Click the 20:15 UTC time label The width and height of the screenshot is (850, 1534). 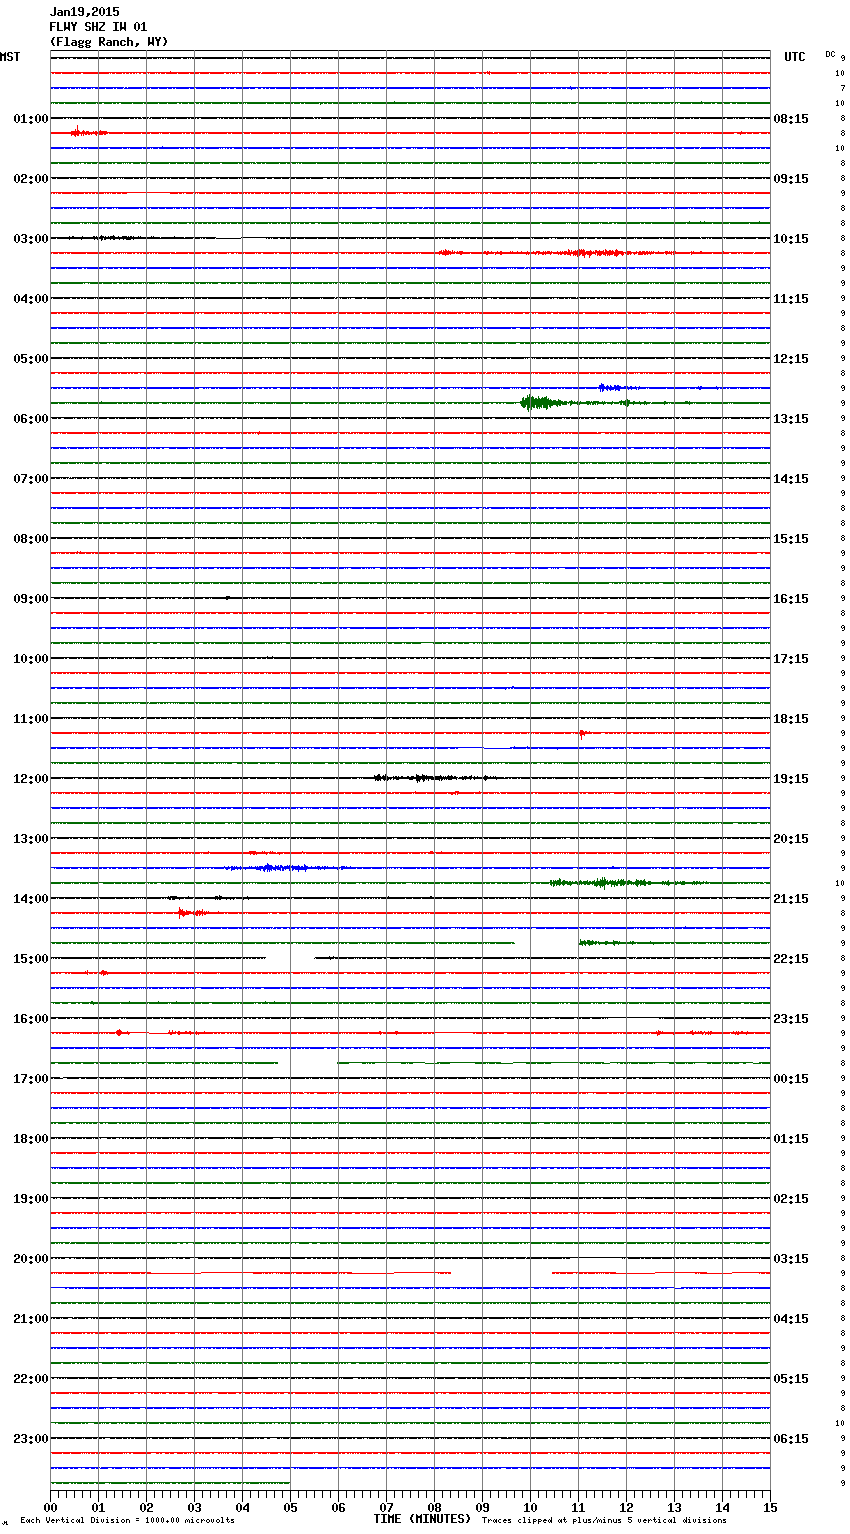point(791,839)
